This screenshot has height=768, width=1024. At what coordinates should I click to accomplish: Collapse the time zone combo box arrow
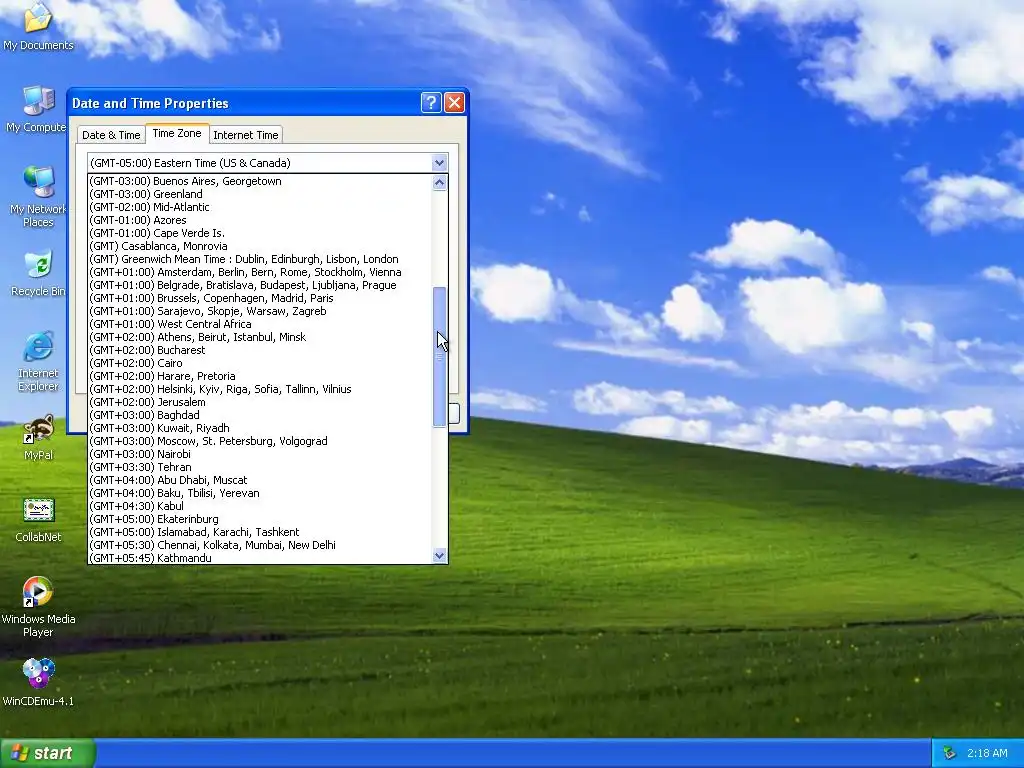[x=440, y=163]
